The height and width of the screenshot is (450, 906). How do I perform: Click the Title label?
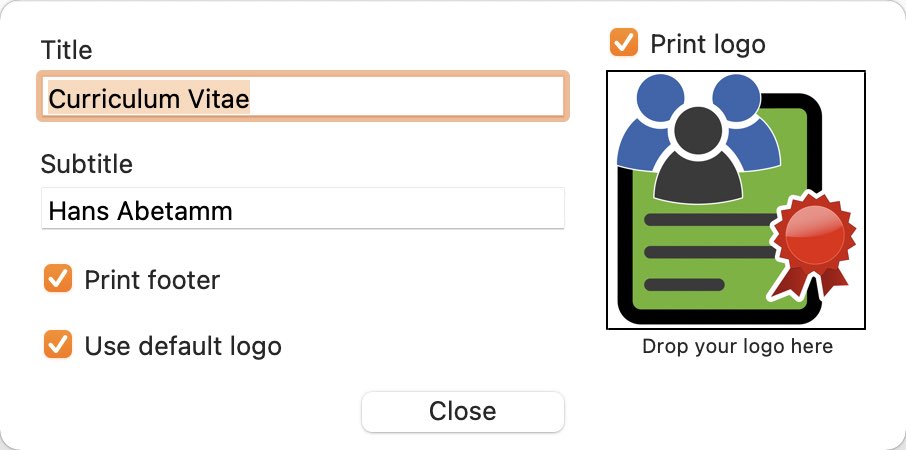pos(66,50)
